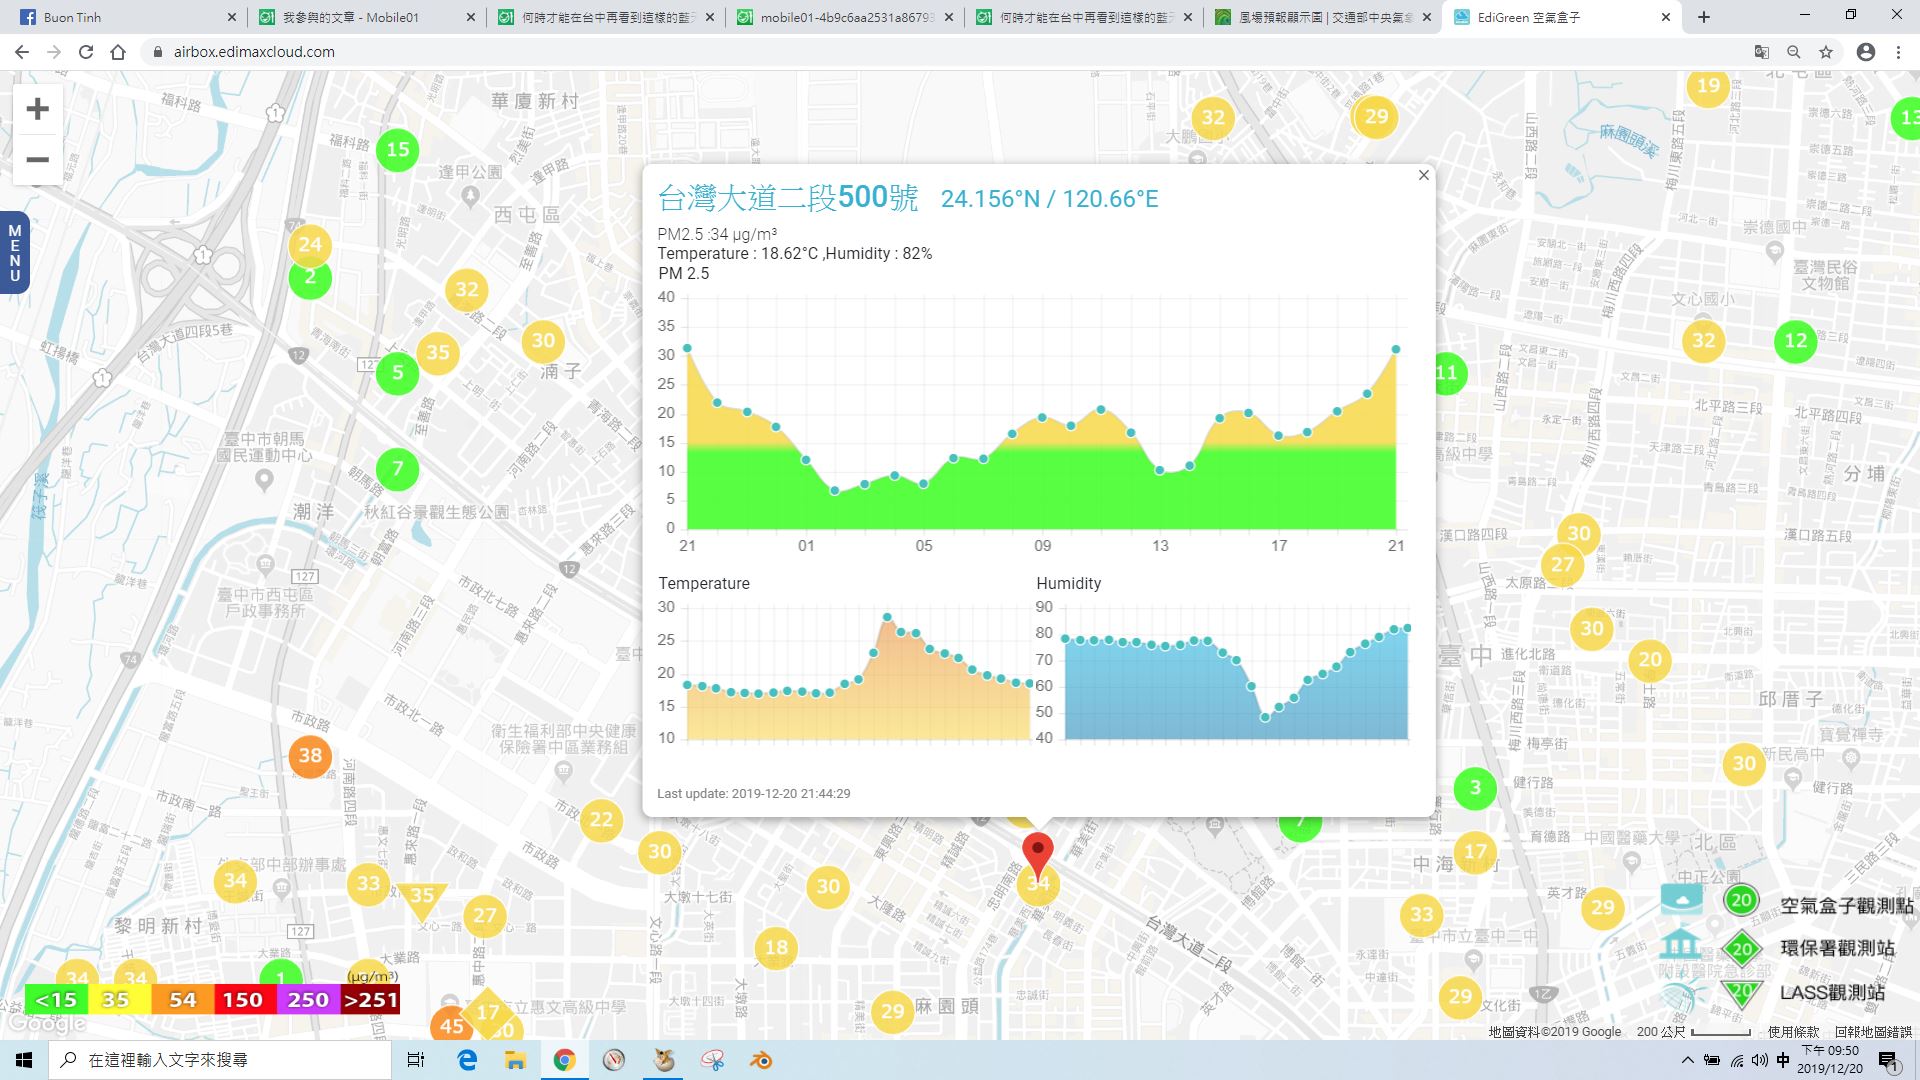Open 回報地圖錯誤 report map error link
The image size is (1920, 1080).
[1873, 1031]
